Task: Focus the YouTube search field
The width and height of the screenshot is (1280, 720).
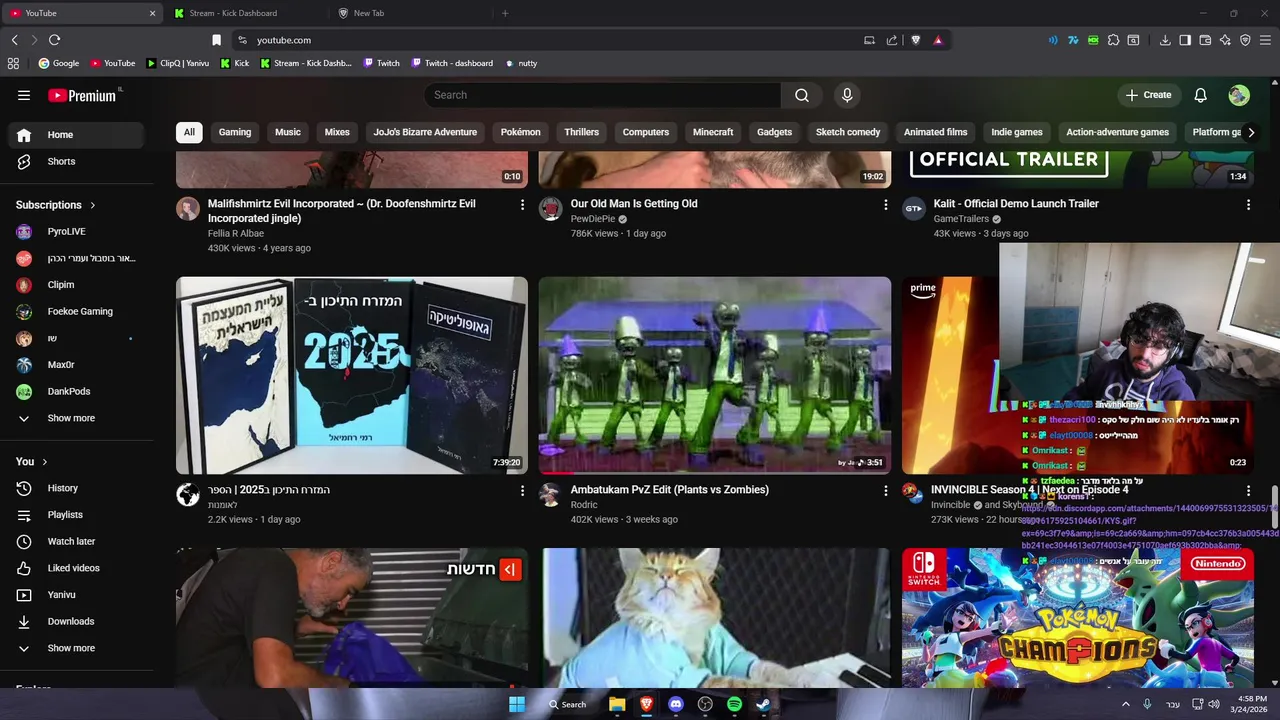Action: pyautogui.click(x=603, y=95)
